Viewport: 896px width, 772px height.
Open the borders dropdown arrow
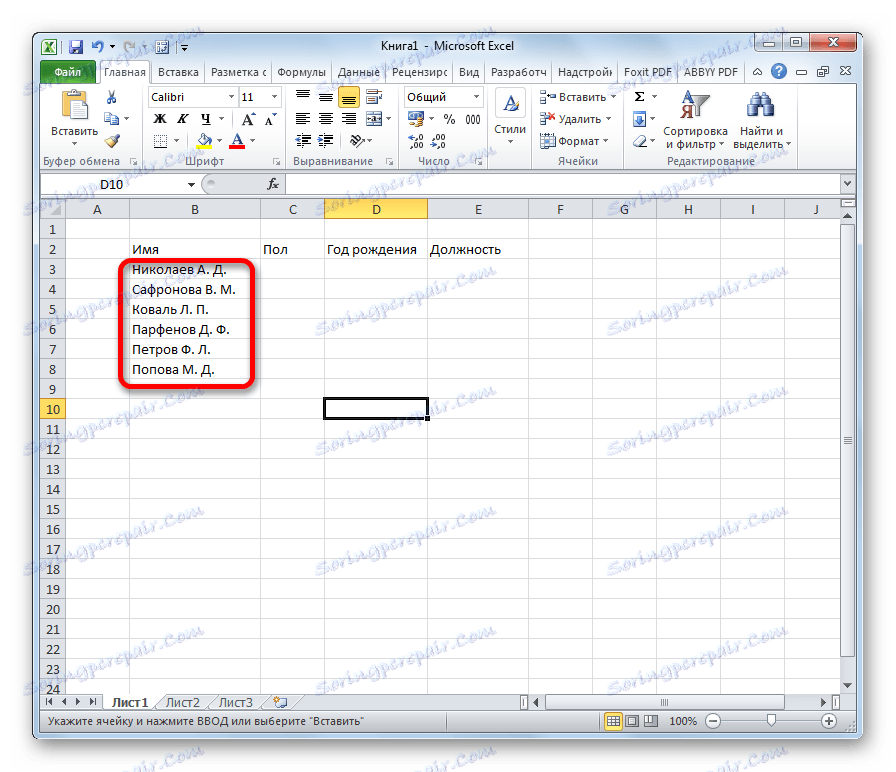pos(177,141)
